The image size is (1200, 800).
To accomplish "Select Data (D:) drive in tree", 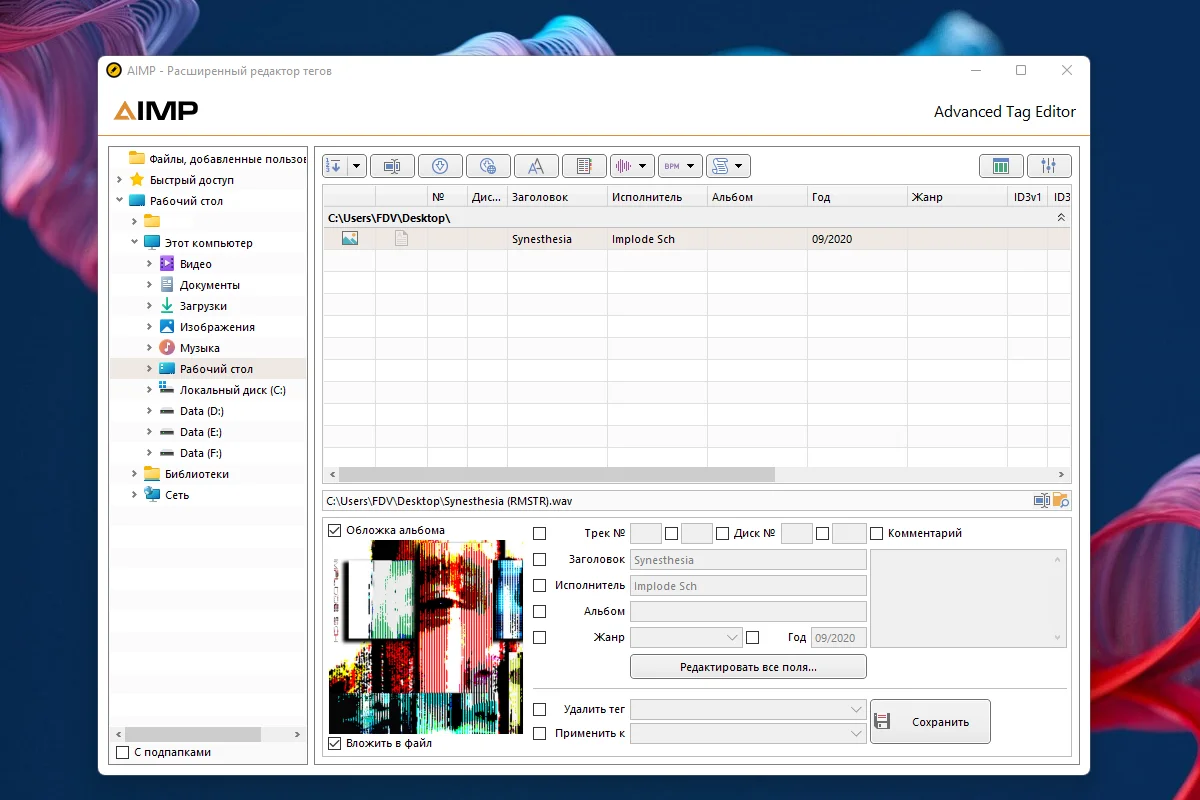I will 201,411.
